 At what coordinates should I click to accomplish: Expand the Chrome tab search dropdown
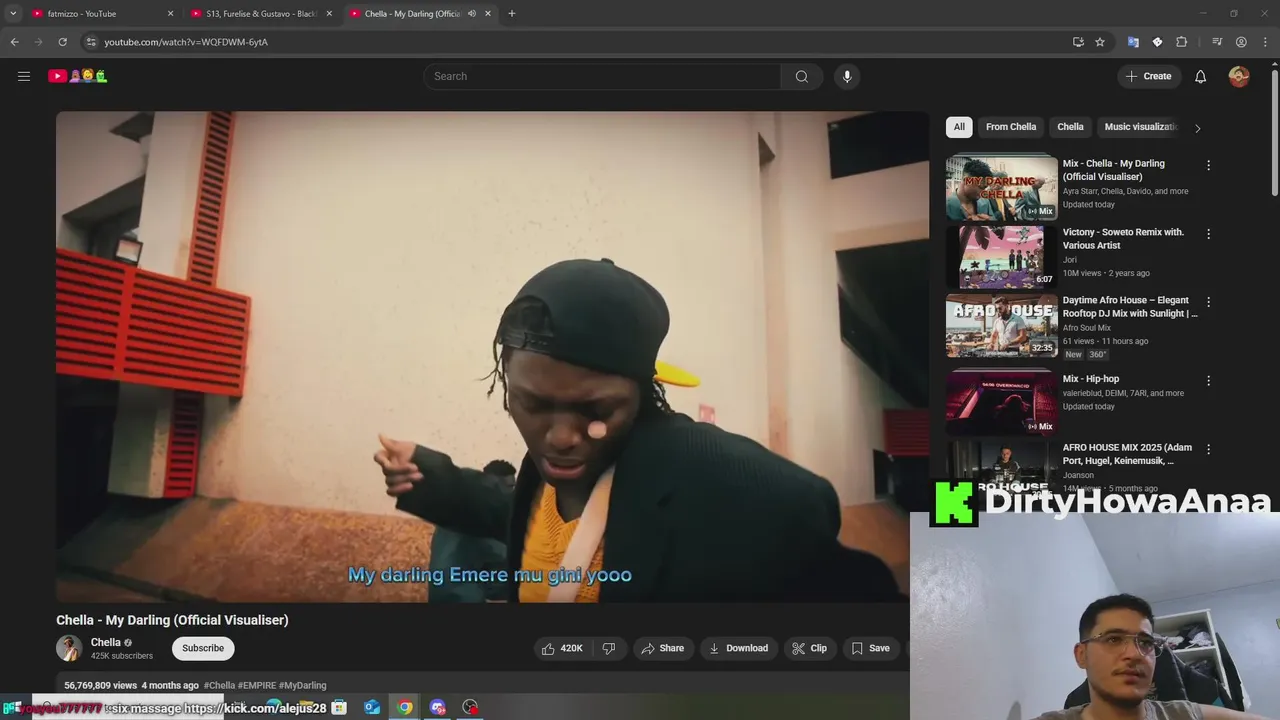coord(13,14)
